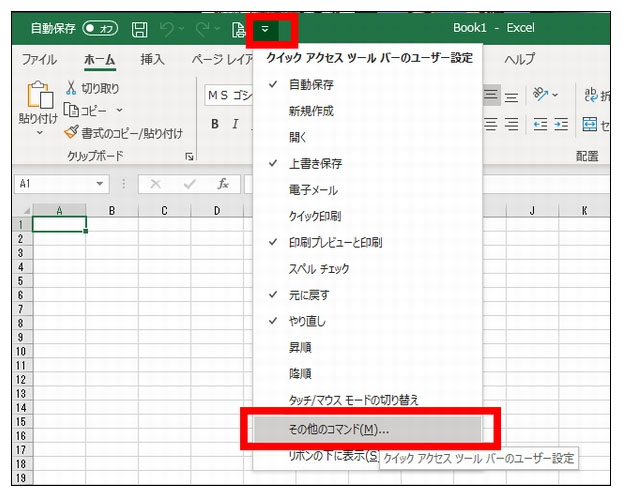Click the merge cells icon
The height and width of the screenshot is (495, 626).
coord(590,125)
